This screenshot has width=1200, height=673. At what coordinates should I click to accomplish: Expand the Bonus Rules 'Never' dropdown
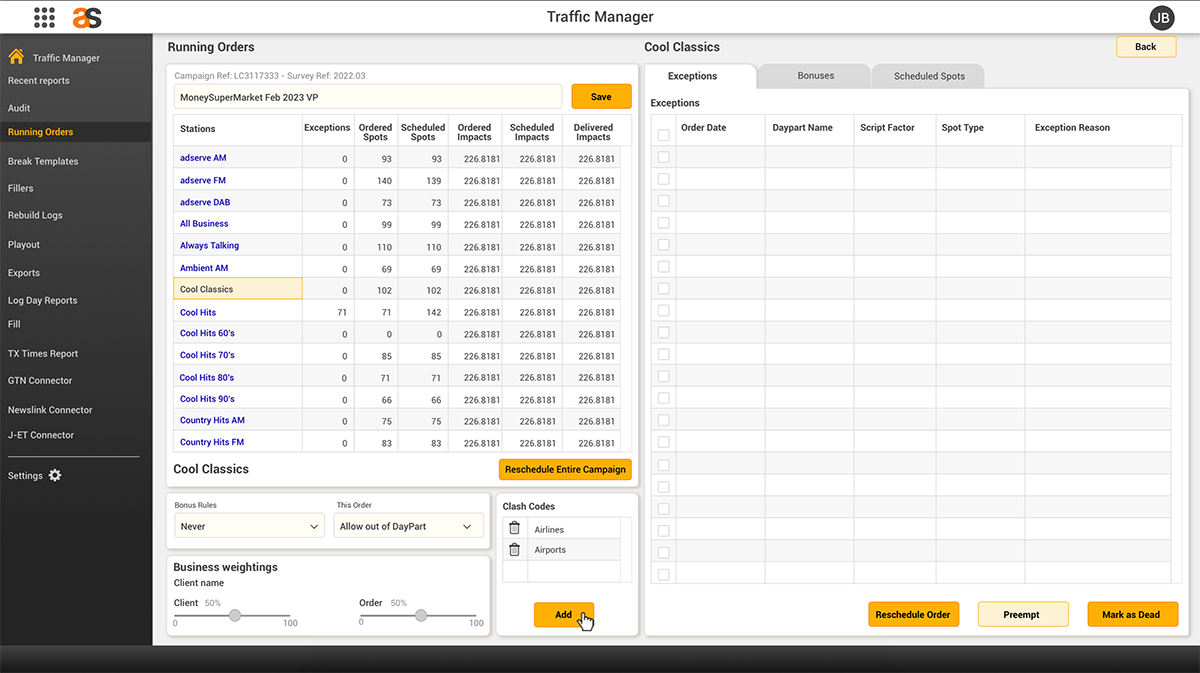249,526
